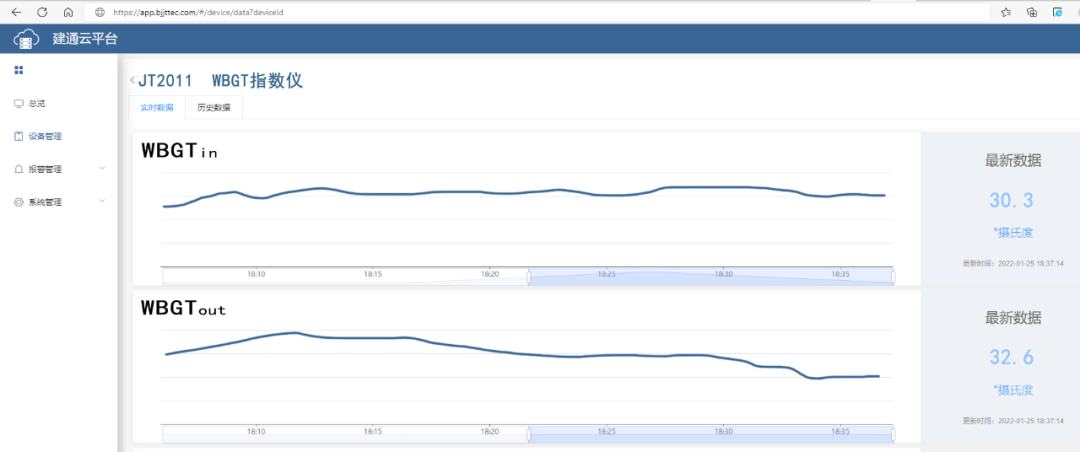Click the WBGTout zoom slider selected range
The image size is (1080, 452).
(710, 434)
